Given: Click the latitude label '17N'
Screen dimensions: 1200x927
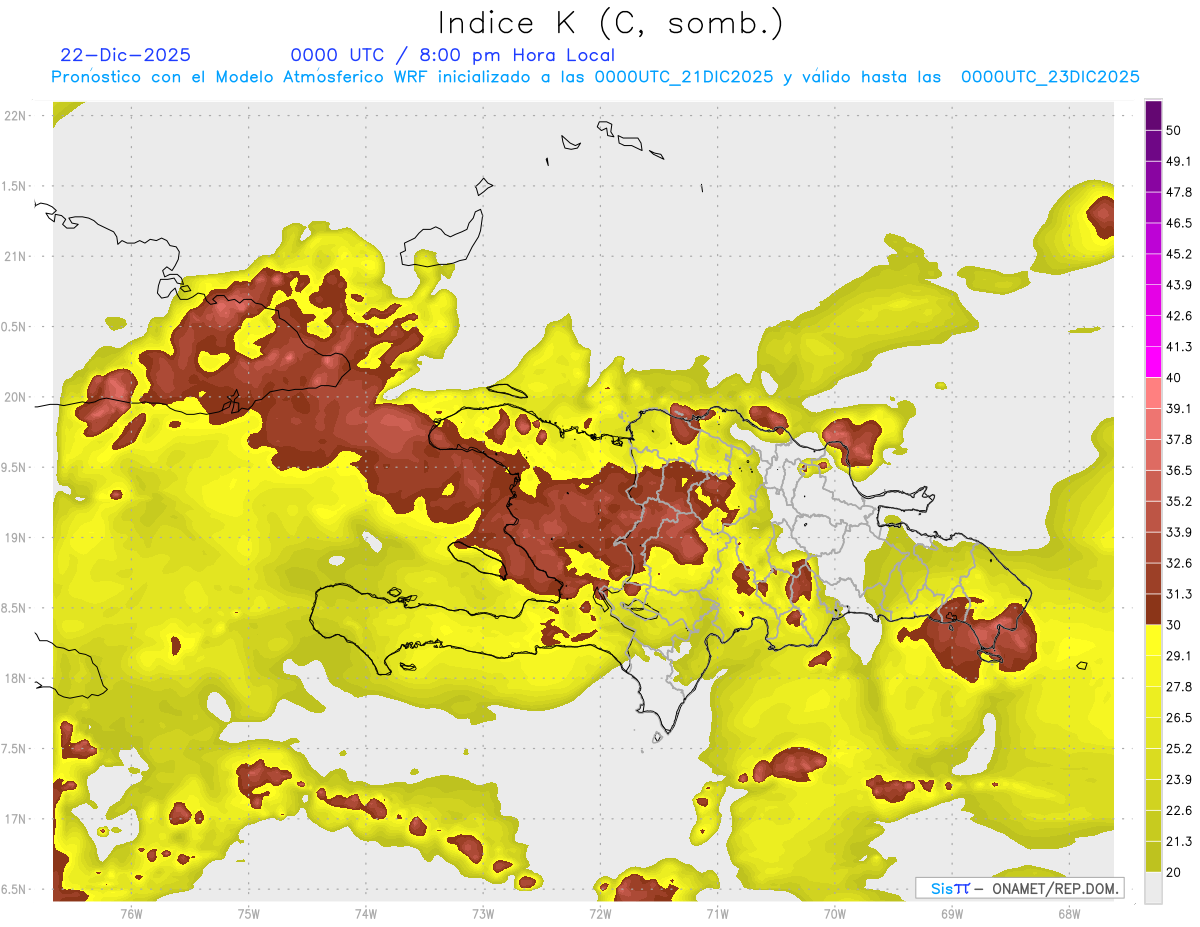Looking at the screenshot, I should click(x=15, y=819).
